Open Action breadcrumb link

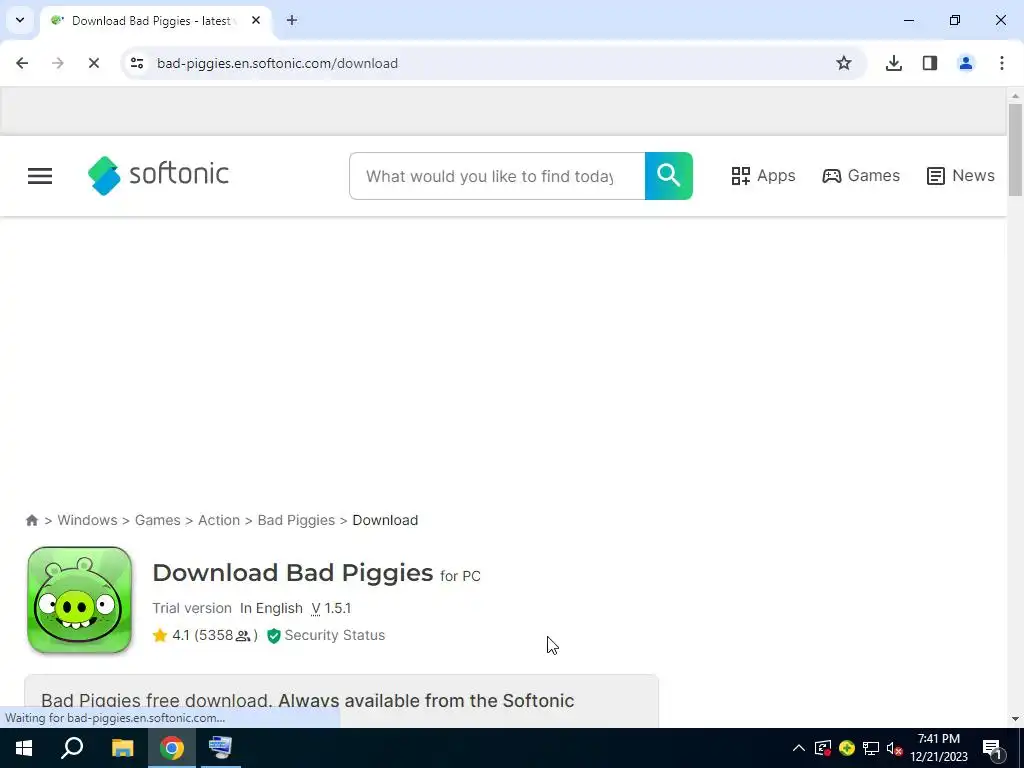tap(219, 520)
